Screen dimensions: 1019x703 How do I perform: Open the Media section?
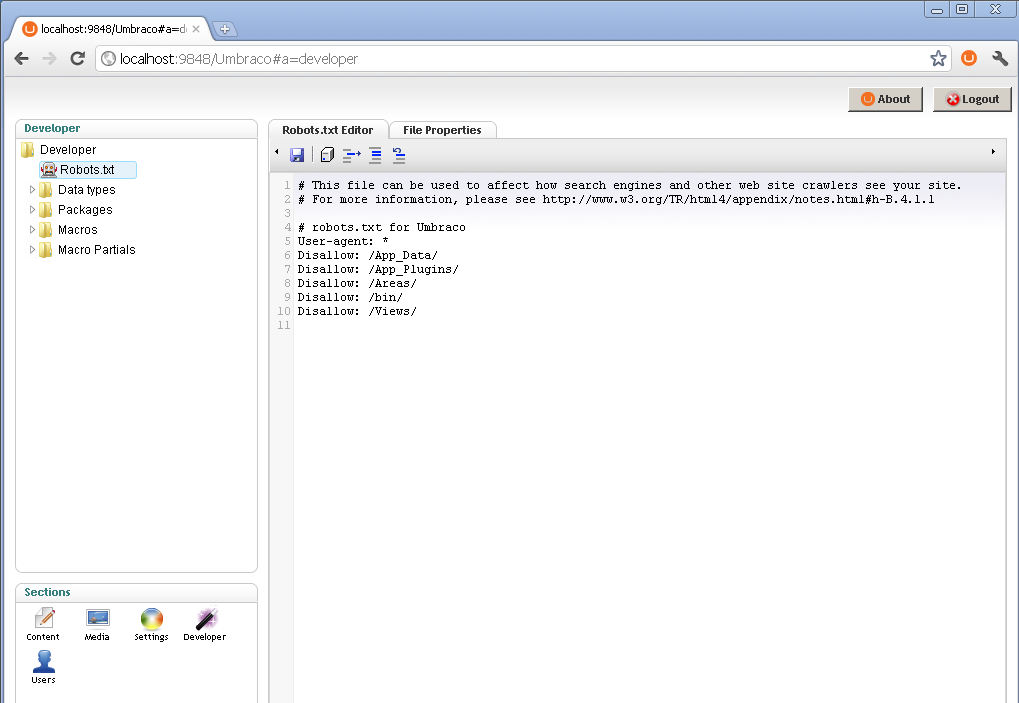point(97,624)
